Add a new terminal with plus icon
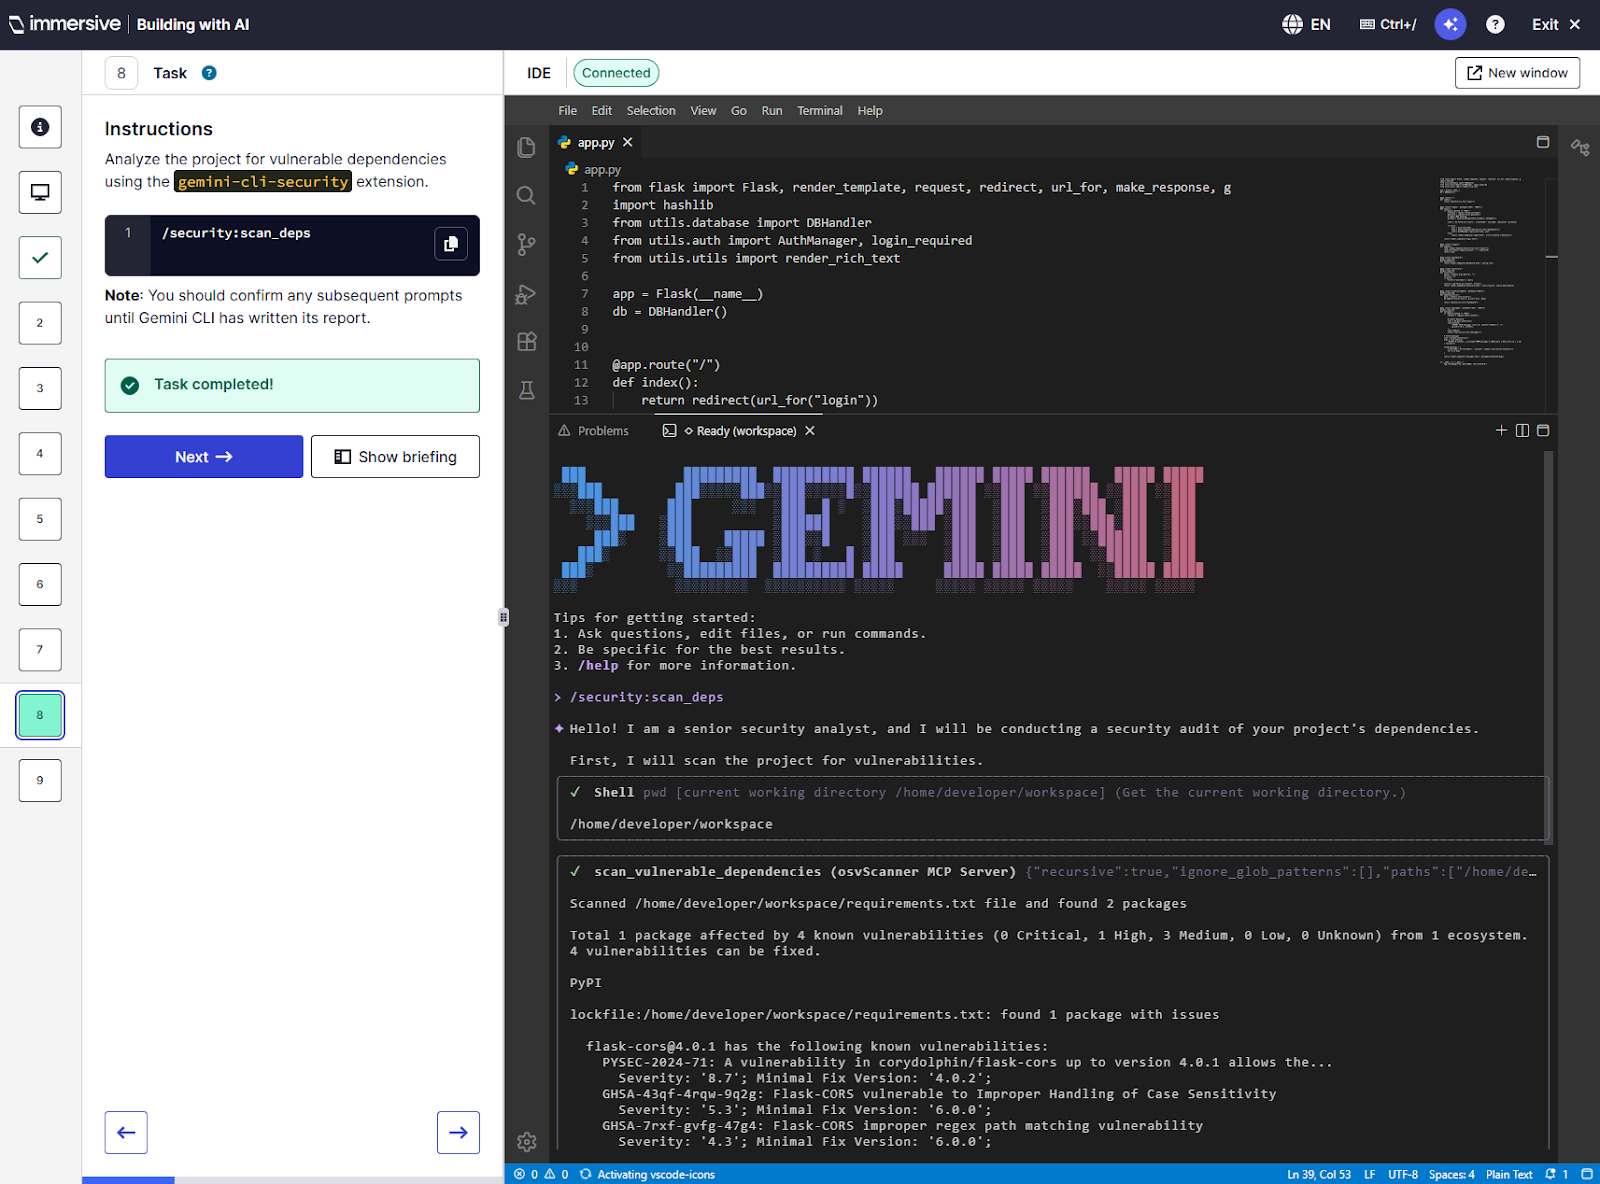The image size is (1600, 1184). pos(1501,431)
